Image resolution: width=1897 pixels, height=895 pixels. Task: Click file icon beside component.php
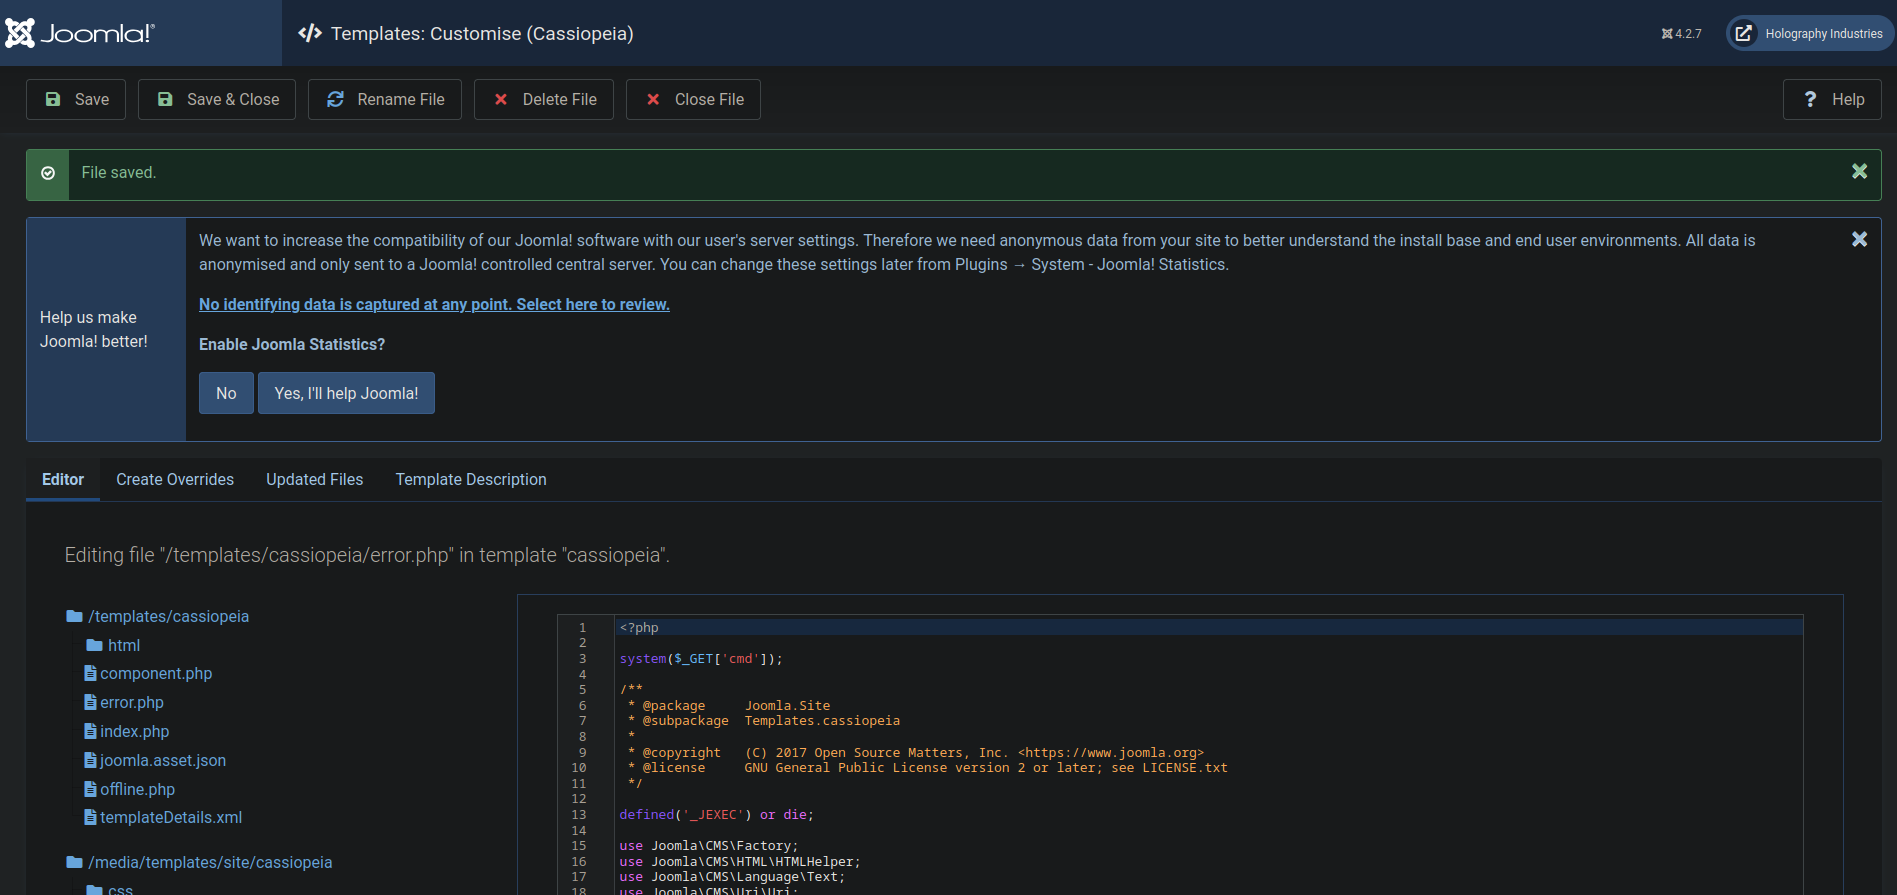[x=90, y=673]
